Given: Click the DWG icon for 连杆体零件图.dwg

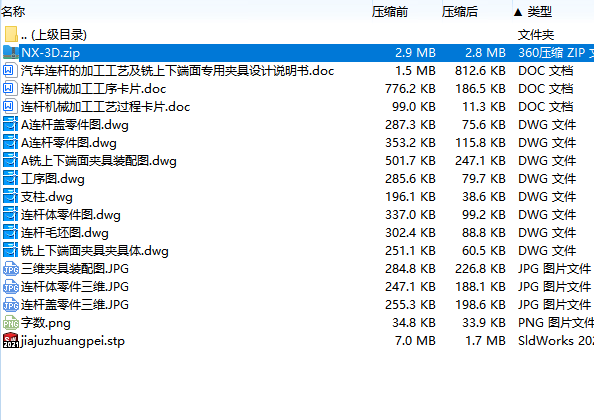Looking at the screenshot, I should click(10, 214).
